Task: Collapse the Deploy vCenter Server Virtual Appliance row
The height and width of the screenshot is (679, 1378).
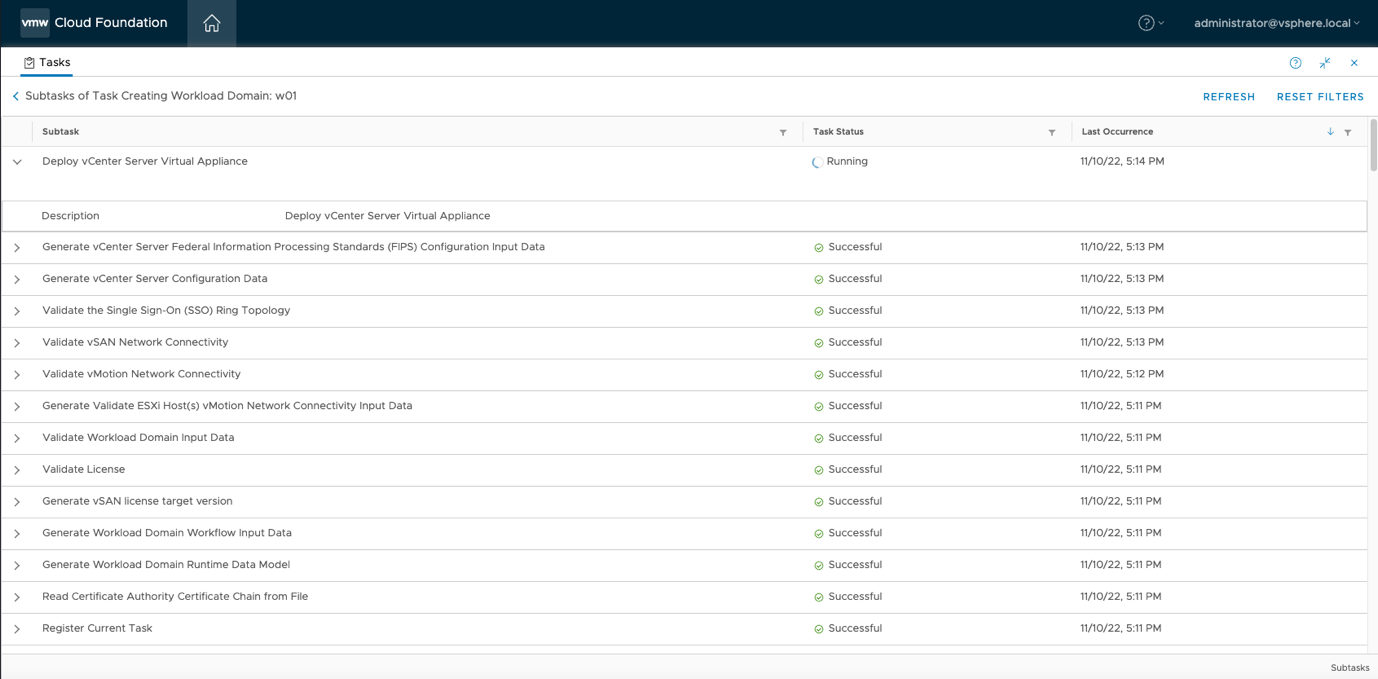Action: pyautogui.click(x=17, y=162)
